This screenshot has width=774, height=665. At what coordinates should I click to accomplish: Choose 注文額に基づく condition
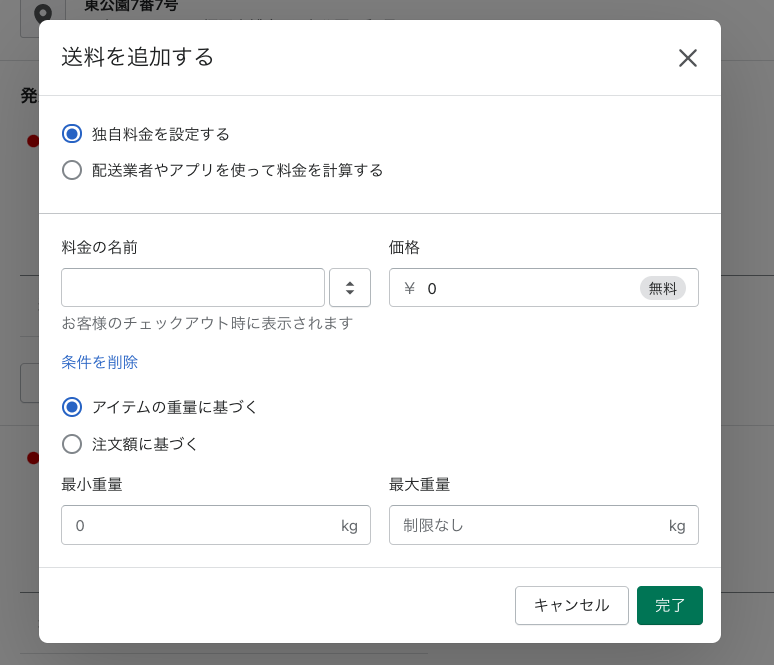72,444
